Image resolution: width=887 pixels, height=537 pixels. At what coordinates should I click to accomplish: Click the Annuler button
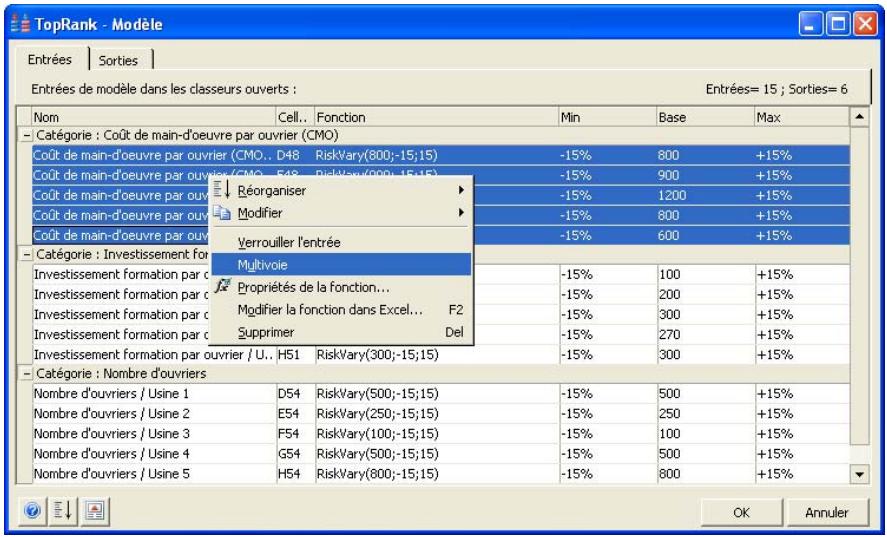[x=826, y=512]
